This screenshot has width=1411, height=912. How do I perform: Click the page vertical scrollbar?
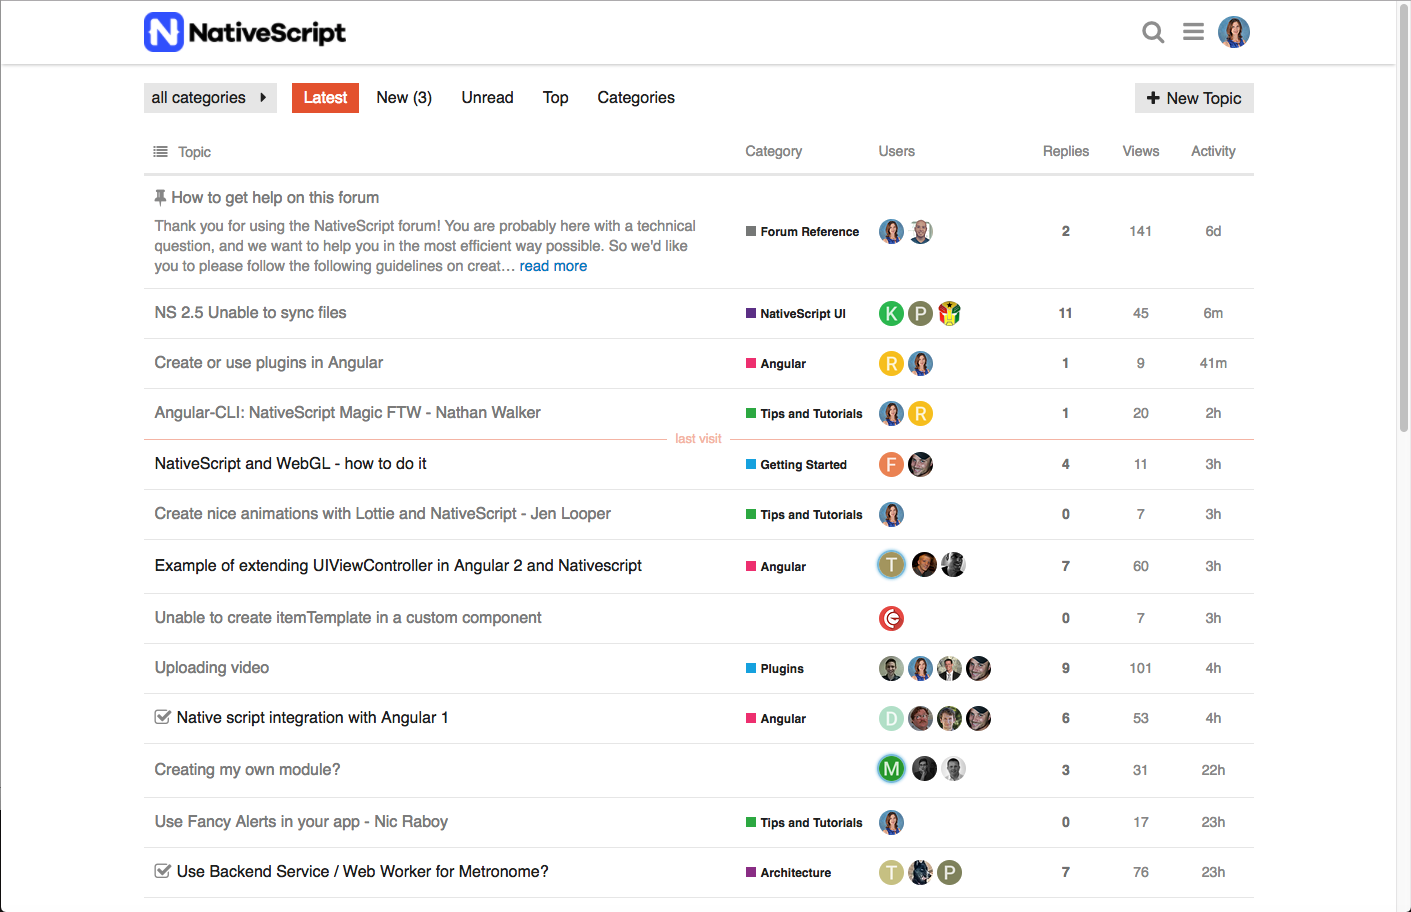pyautogui.click(x=1403, y=220)
